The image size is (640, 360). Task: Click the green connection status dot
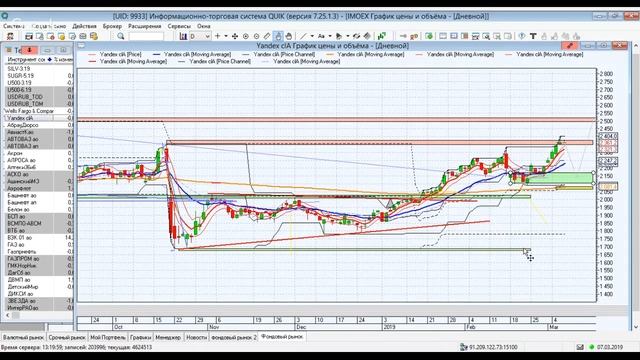tap(592, 347)
